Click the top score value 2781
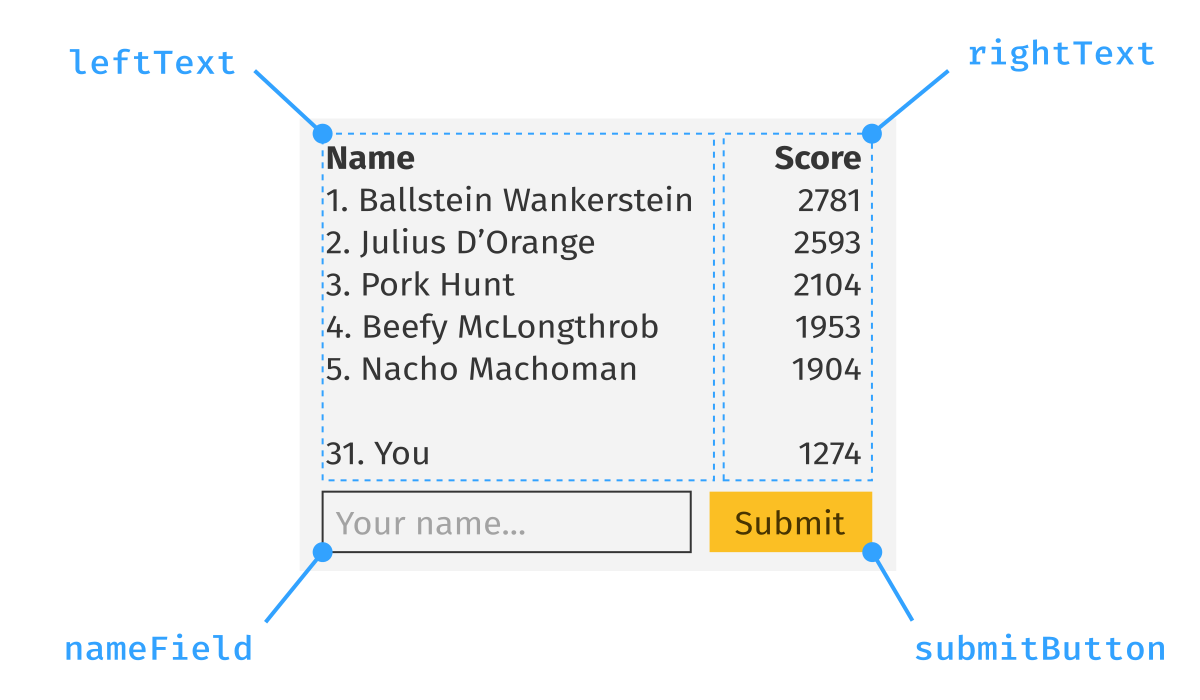The width and height of the screenshot is (1200, 700). pyautogui.click(x=829, y=201)
